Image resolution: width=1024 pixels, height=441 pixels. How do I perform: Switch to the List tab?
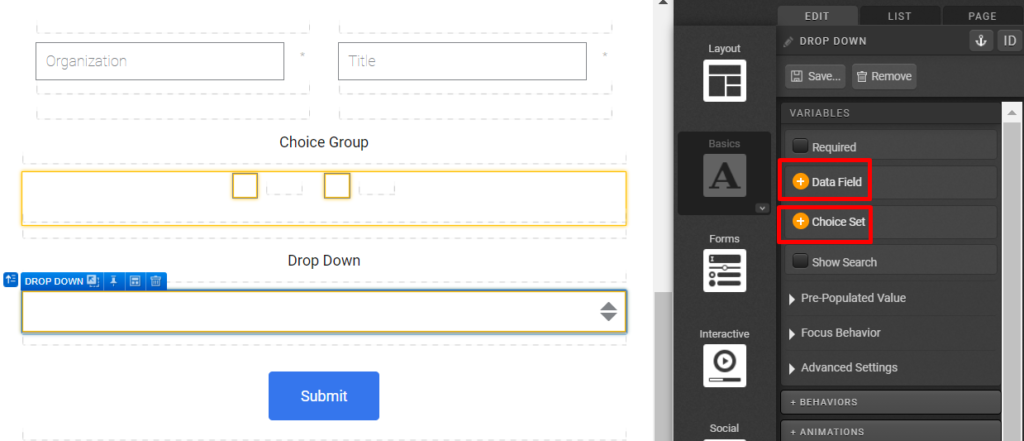899,16
